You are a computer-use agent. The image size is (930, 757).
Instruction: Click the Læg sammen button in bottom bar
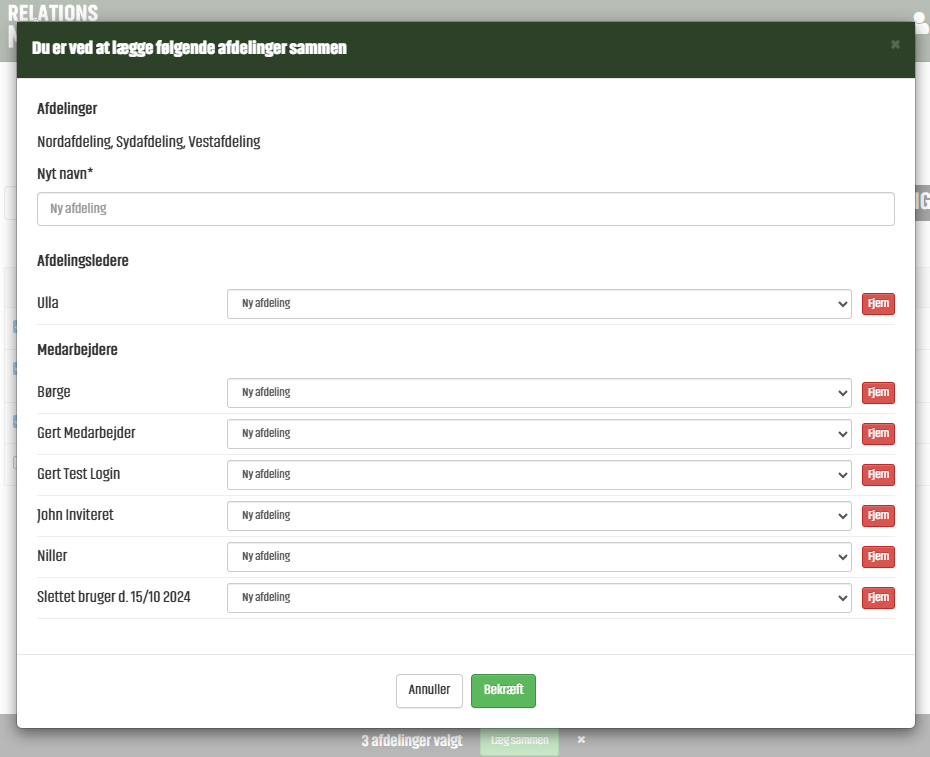519,741
